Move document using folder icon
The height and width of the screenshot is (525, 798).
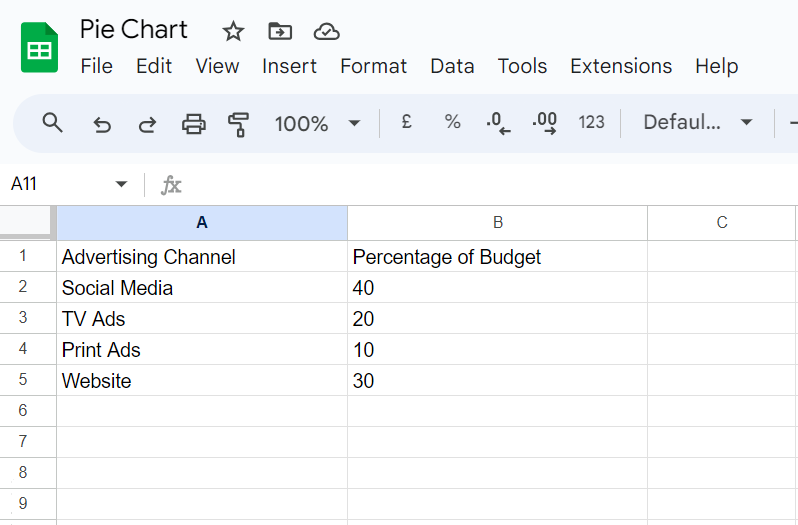pos(280,32)
